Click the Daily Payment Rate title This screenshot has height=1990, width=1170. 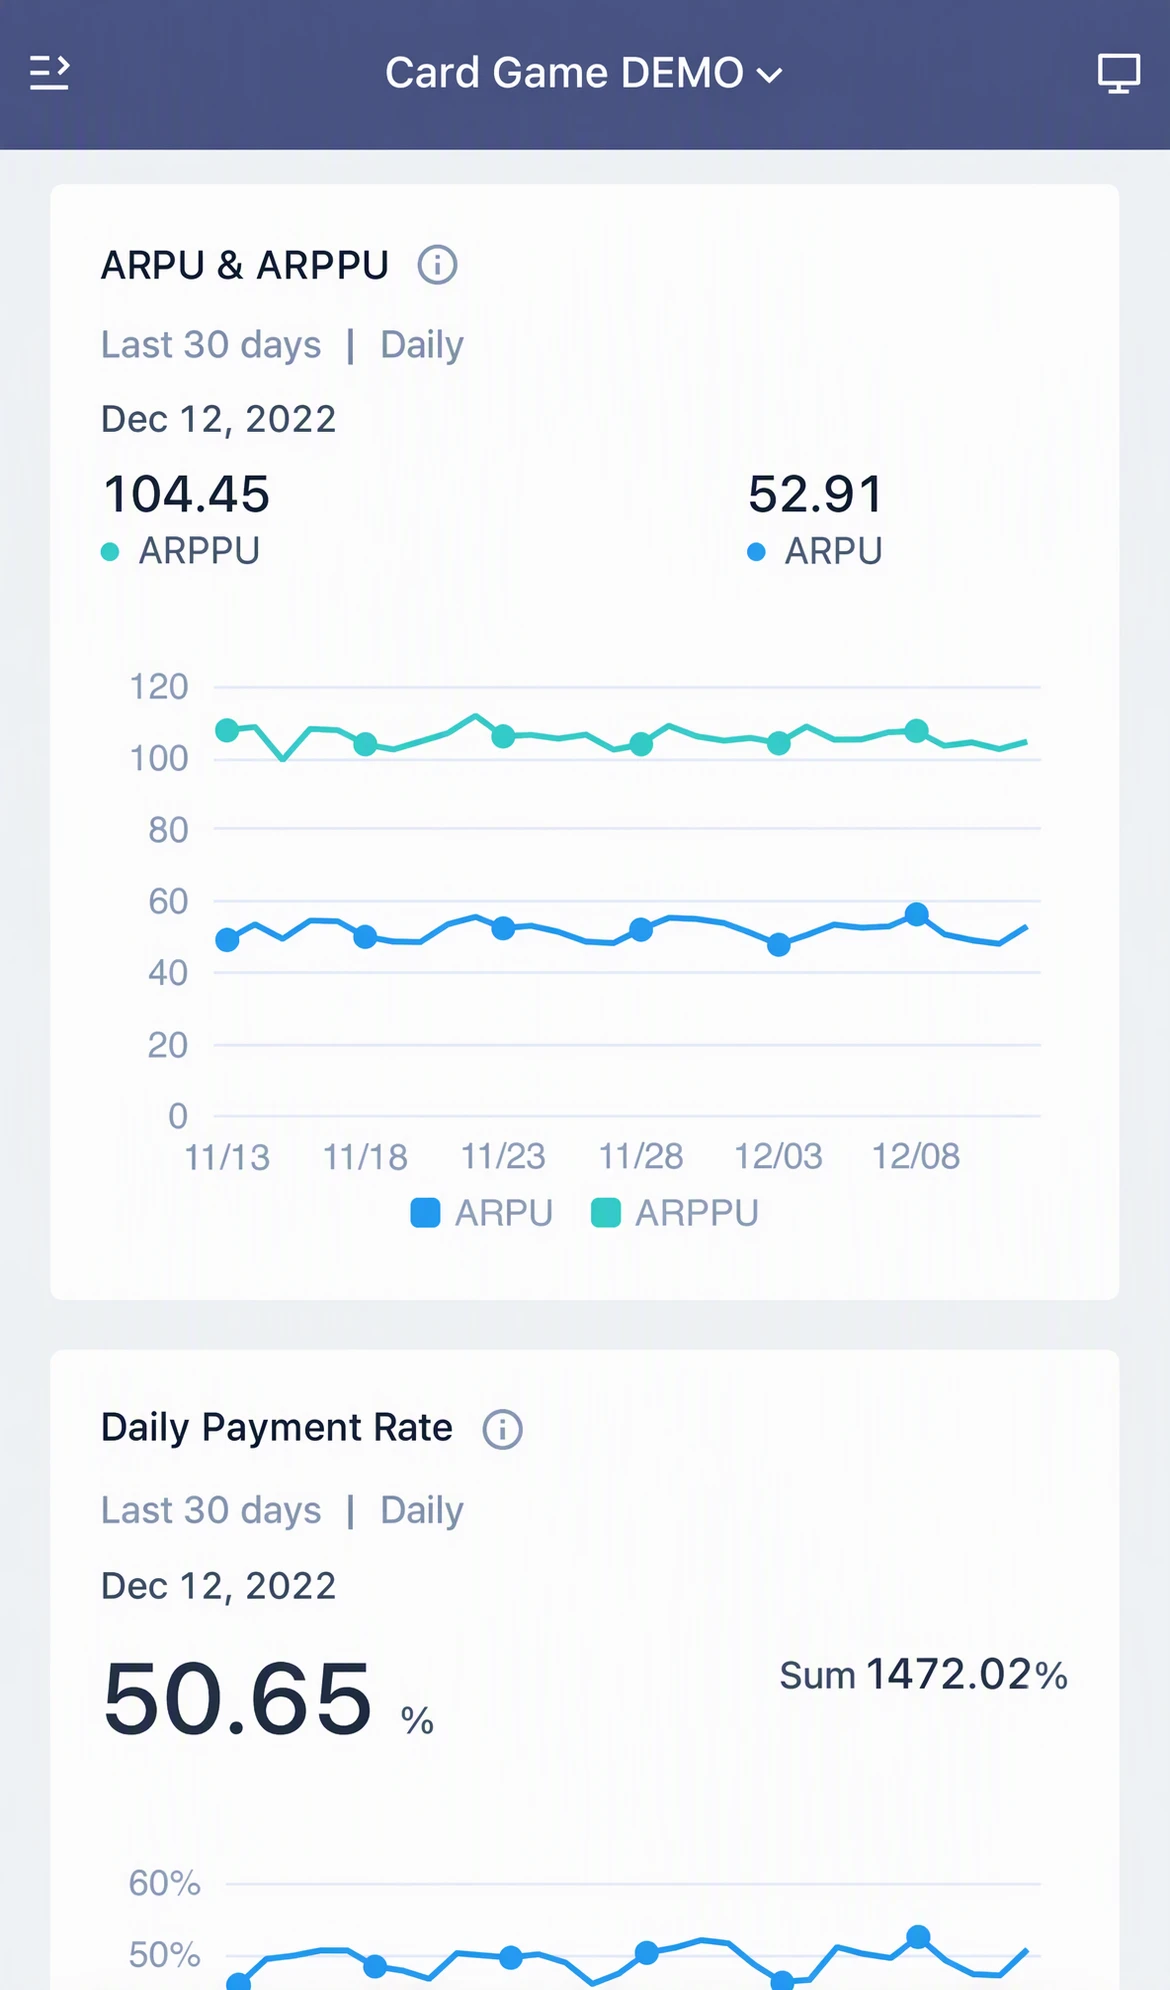(277, 1428)
